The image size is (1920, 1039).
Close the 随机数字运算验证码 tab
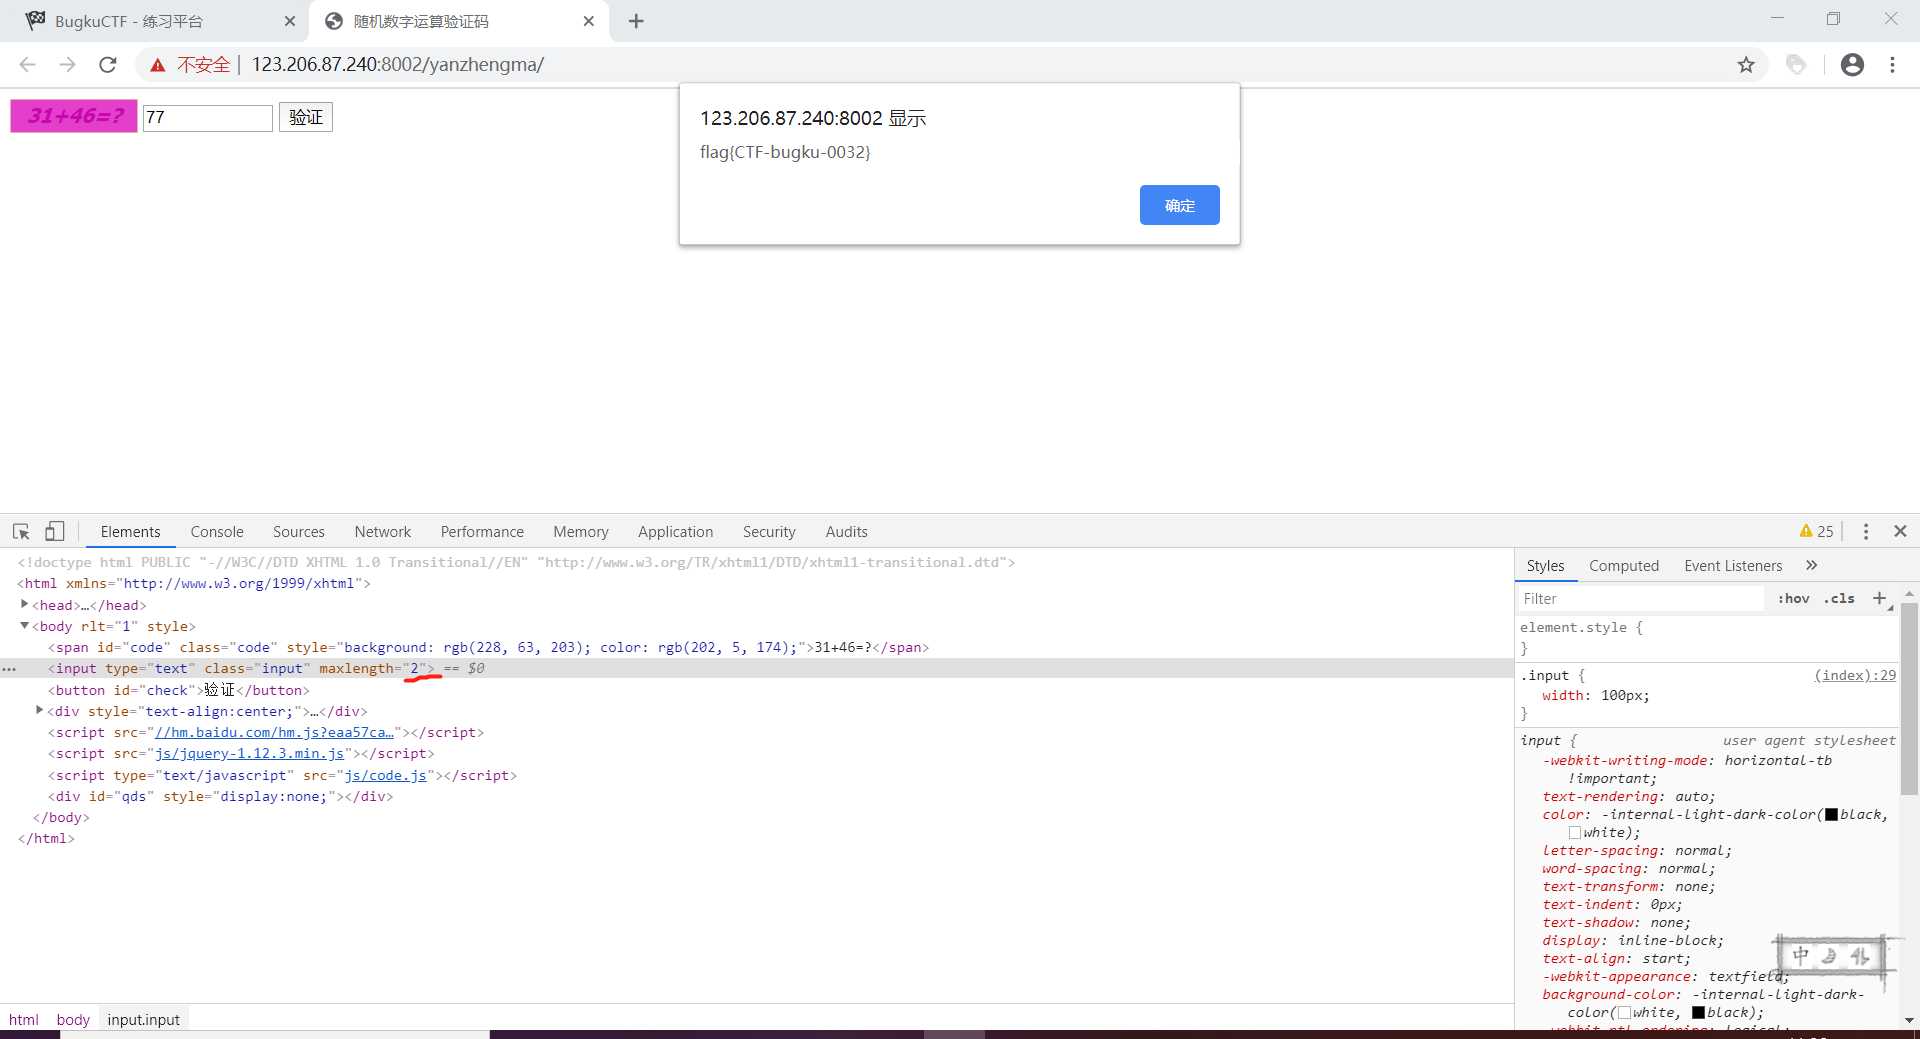pyautogui.click(x=589, y=21)
